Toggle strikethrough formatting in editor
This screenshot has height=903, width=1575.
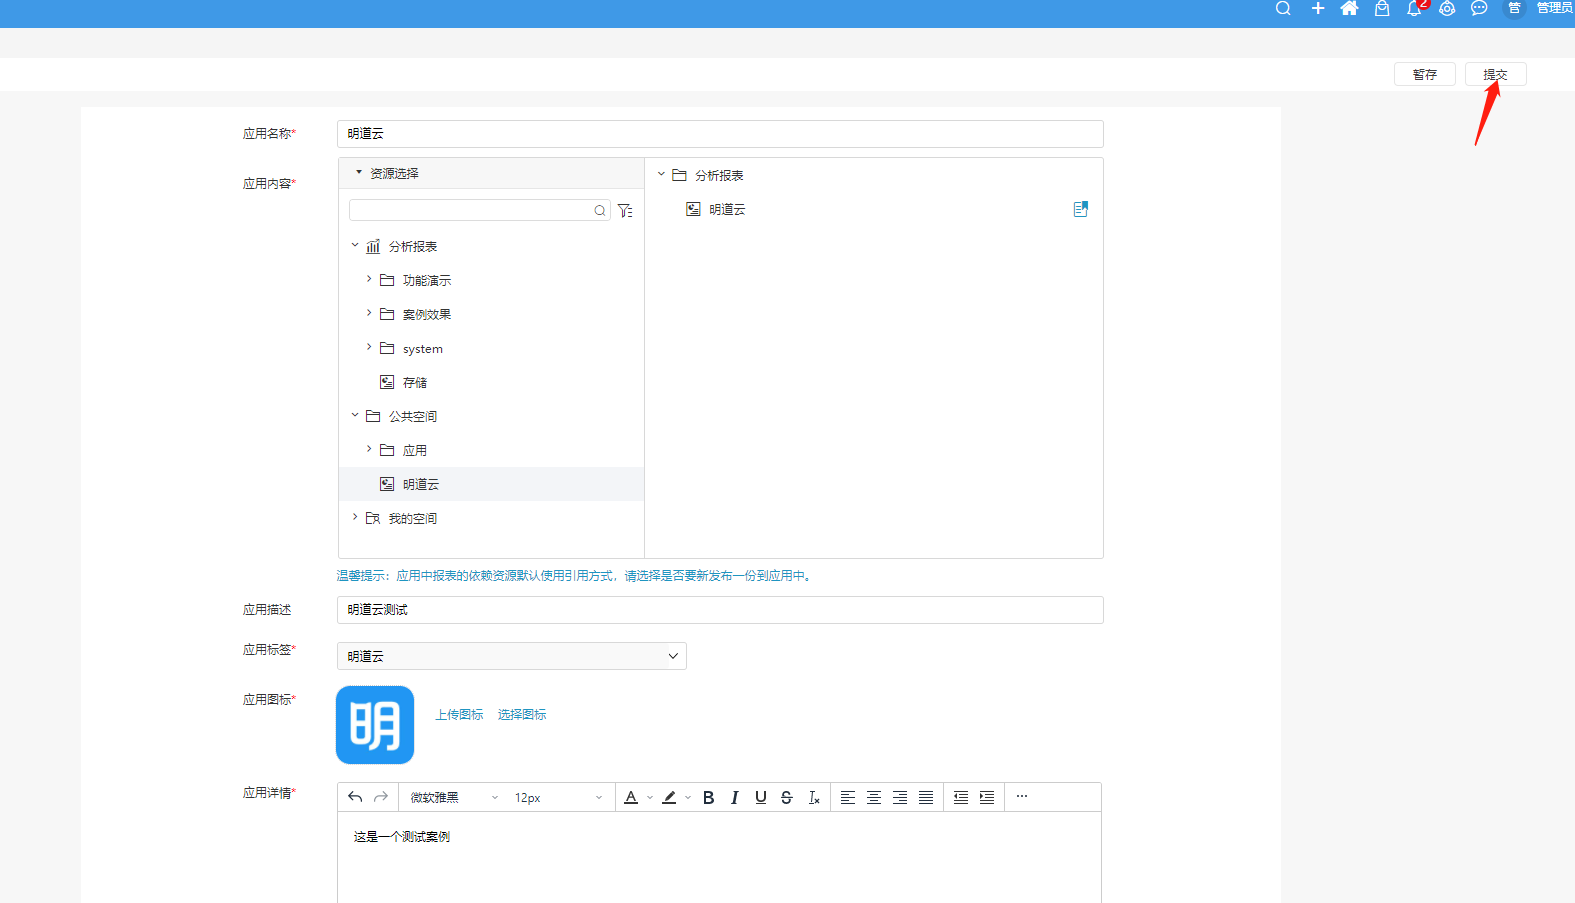tap(787, 798)
